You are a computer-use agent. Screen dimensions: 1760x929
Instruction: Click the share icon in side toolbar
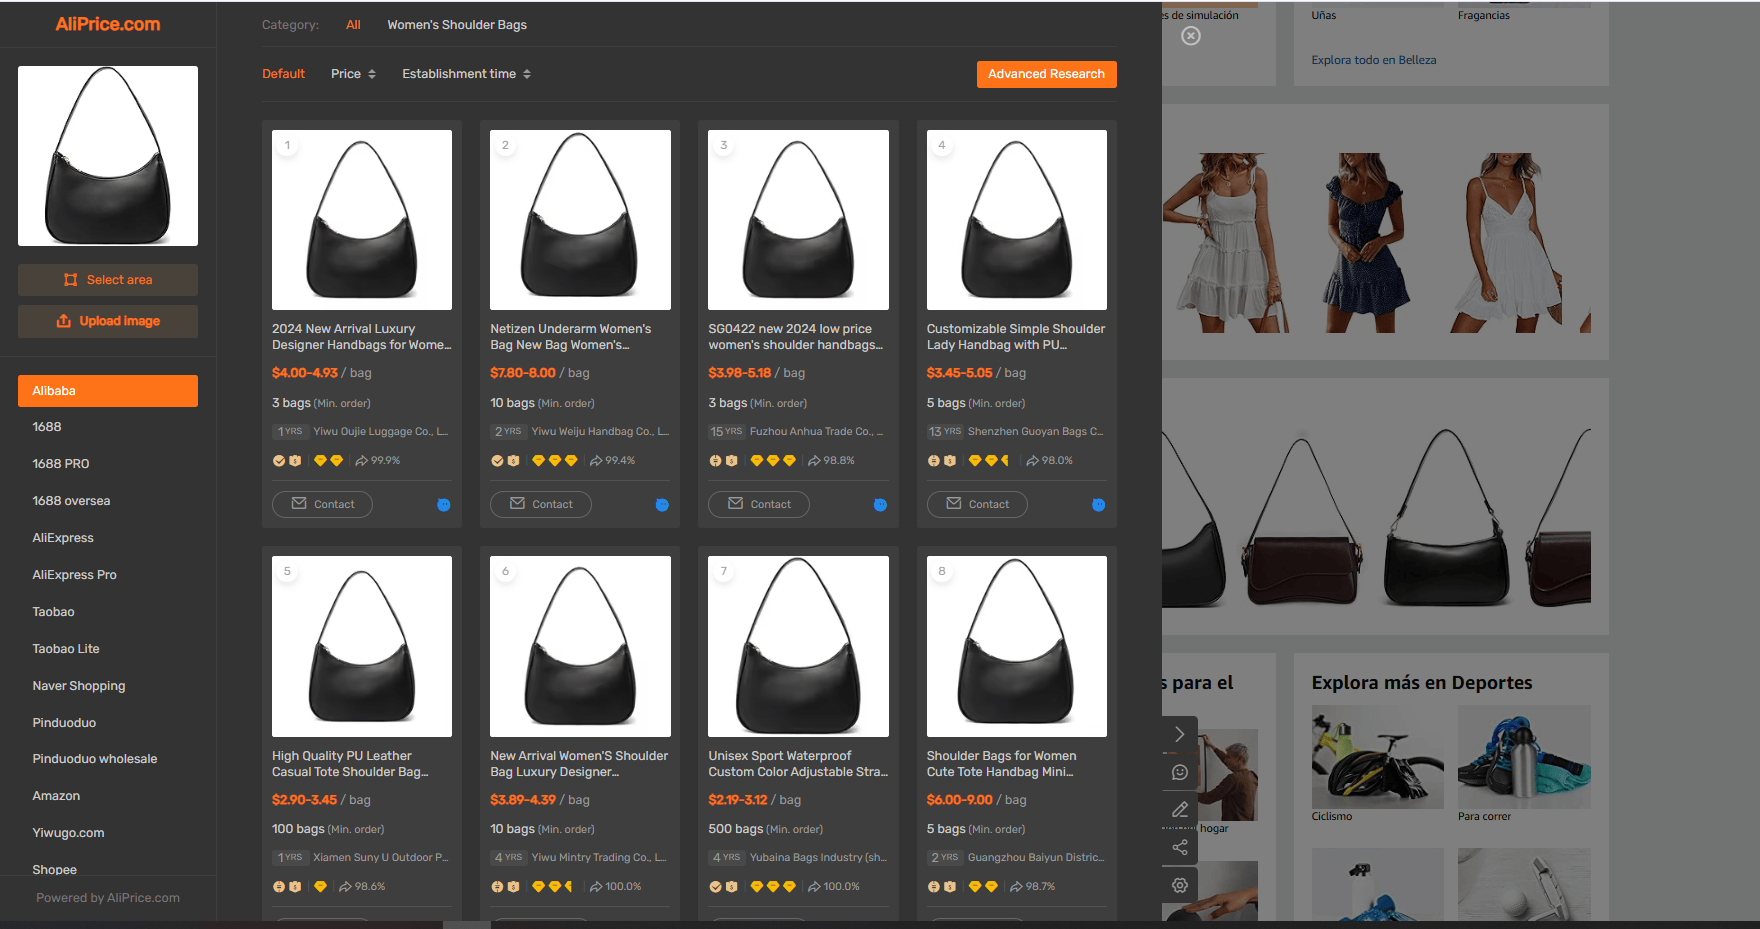[1180, 847]
